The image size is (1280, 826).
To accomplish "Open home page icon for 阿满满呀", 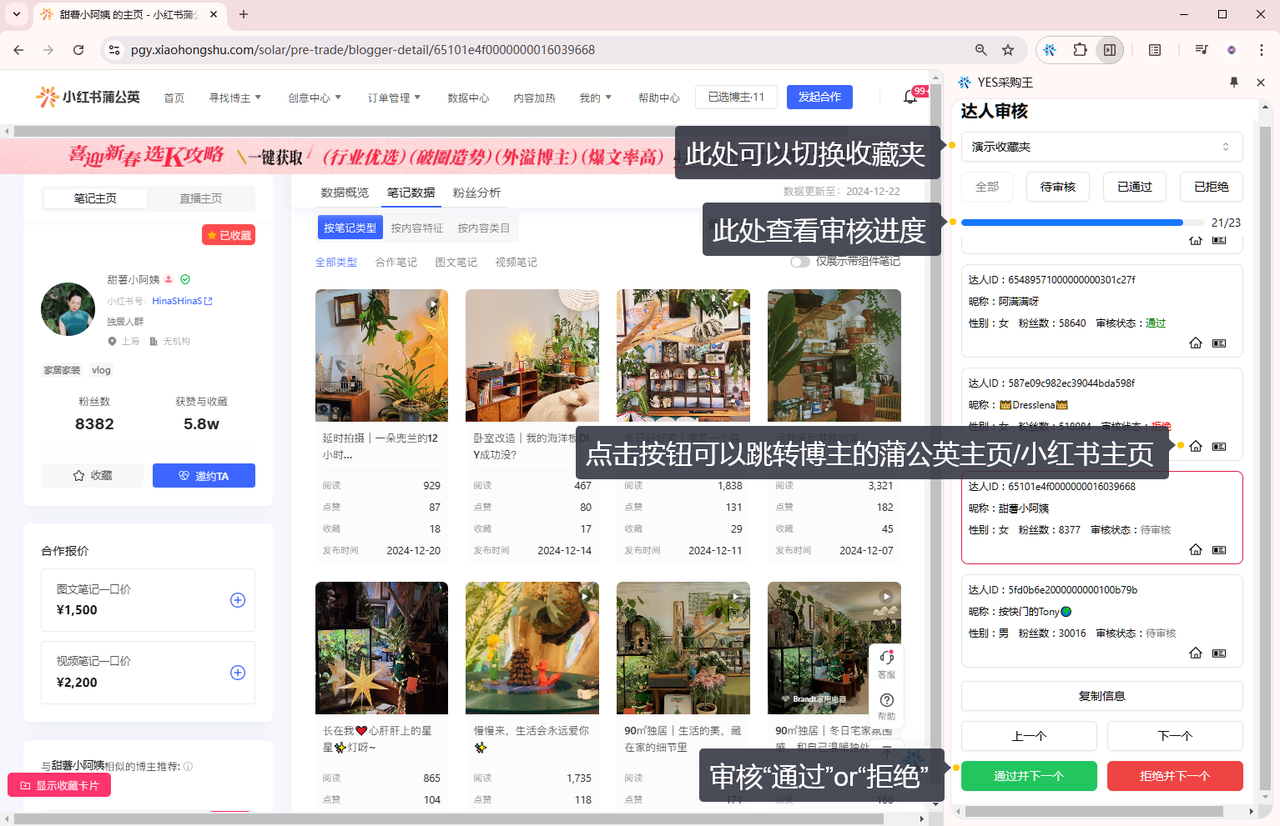I will coord(1195,343).
